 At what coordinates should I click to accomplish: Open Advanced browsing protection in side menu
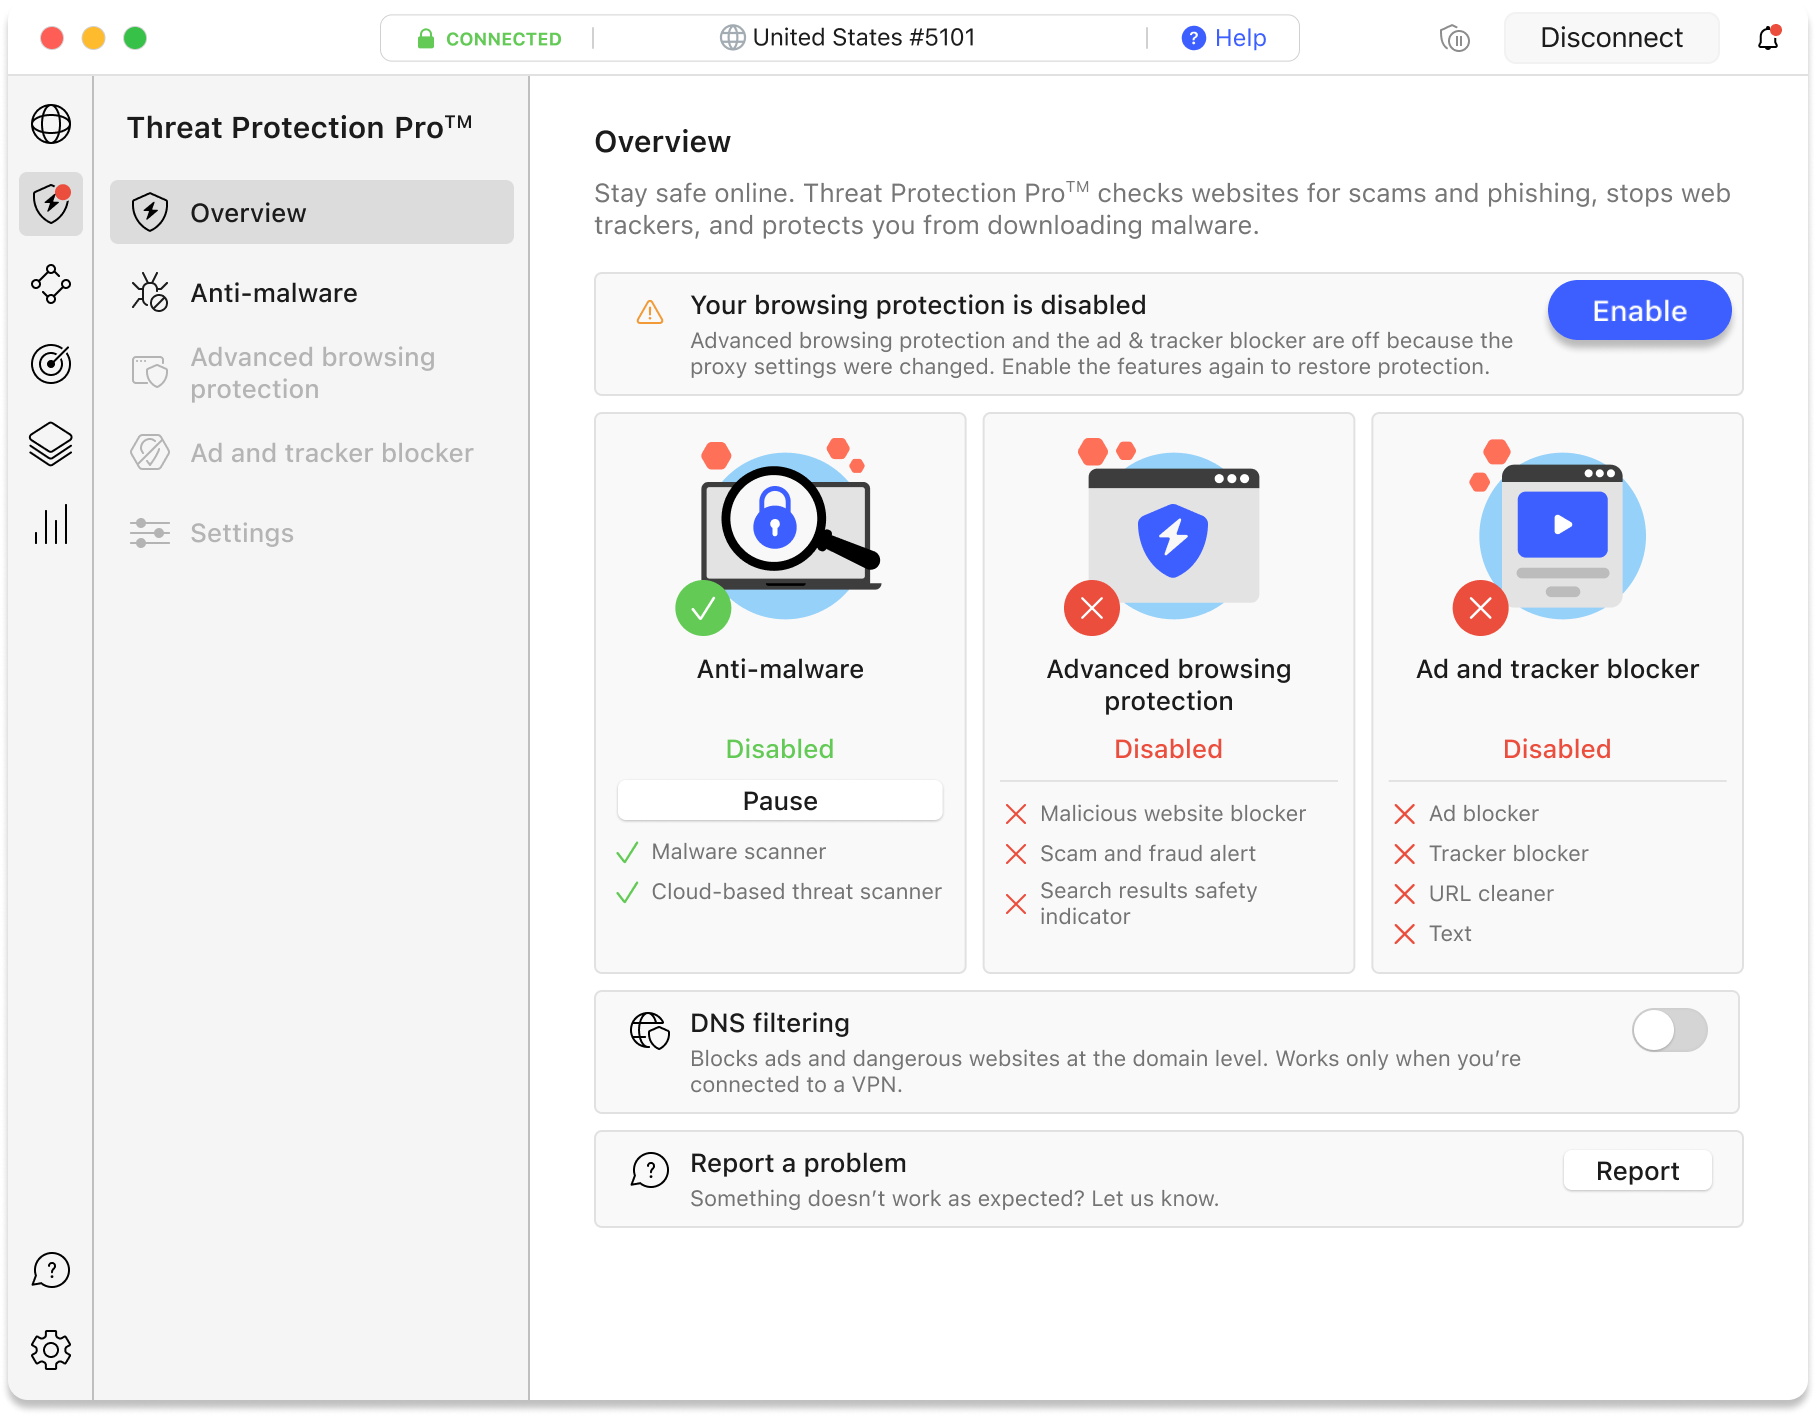[312, 373]
